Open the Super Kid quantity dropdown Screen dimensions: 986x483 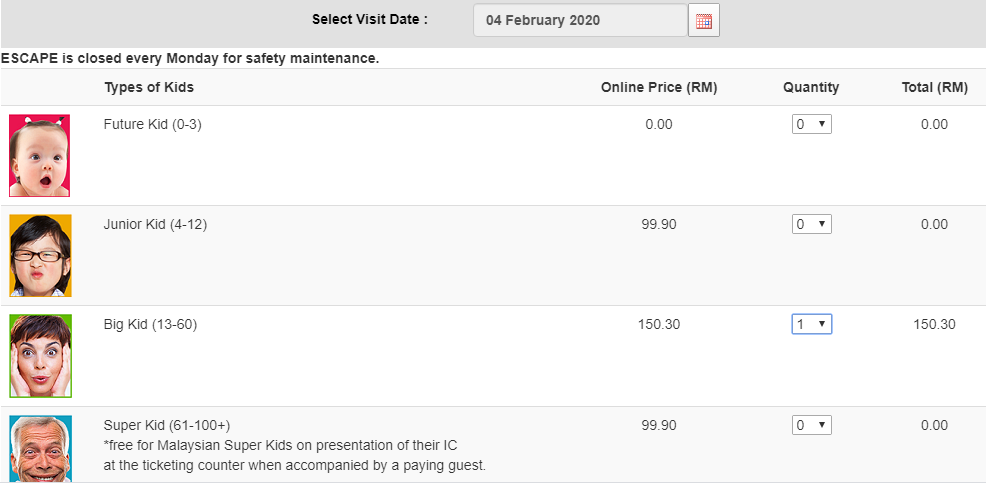pyautogui.click(x=811, y=425)
